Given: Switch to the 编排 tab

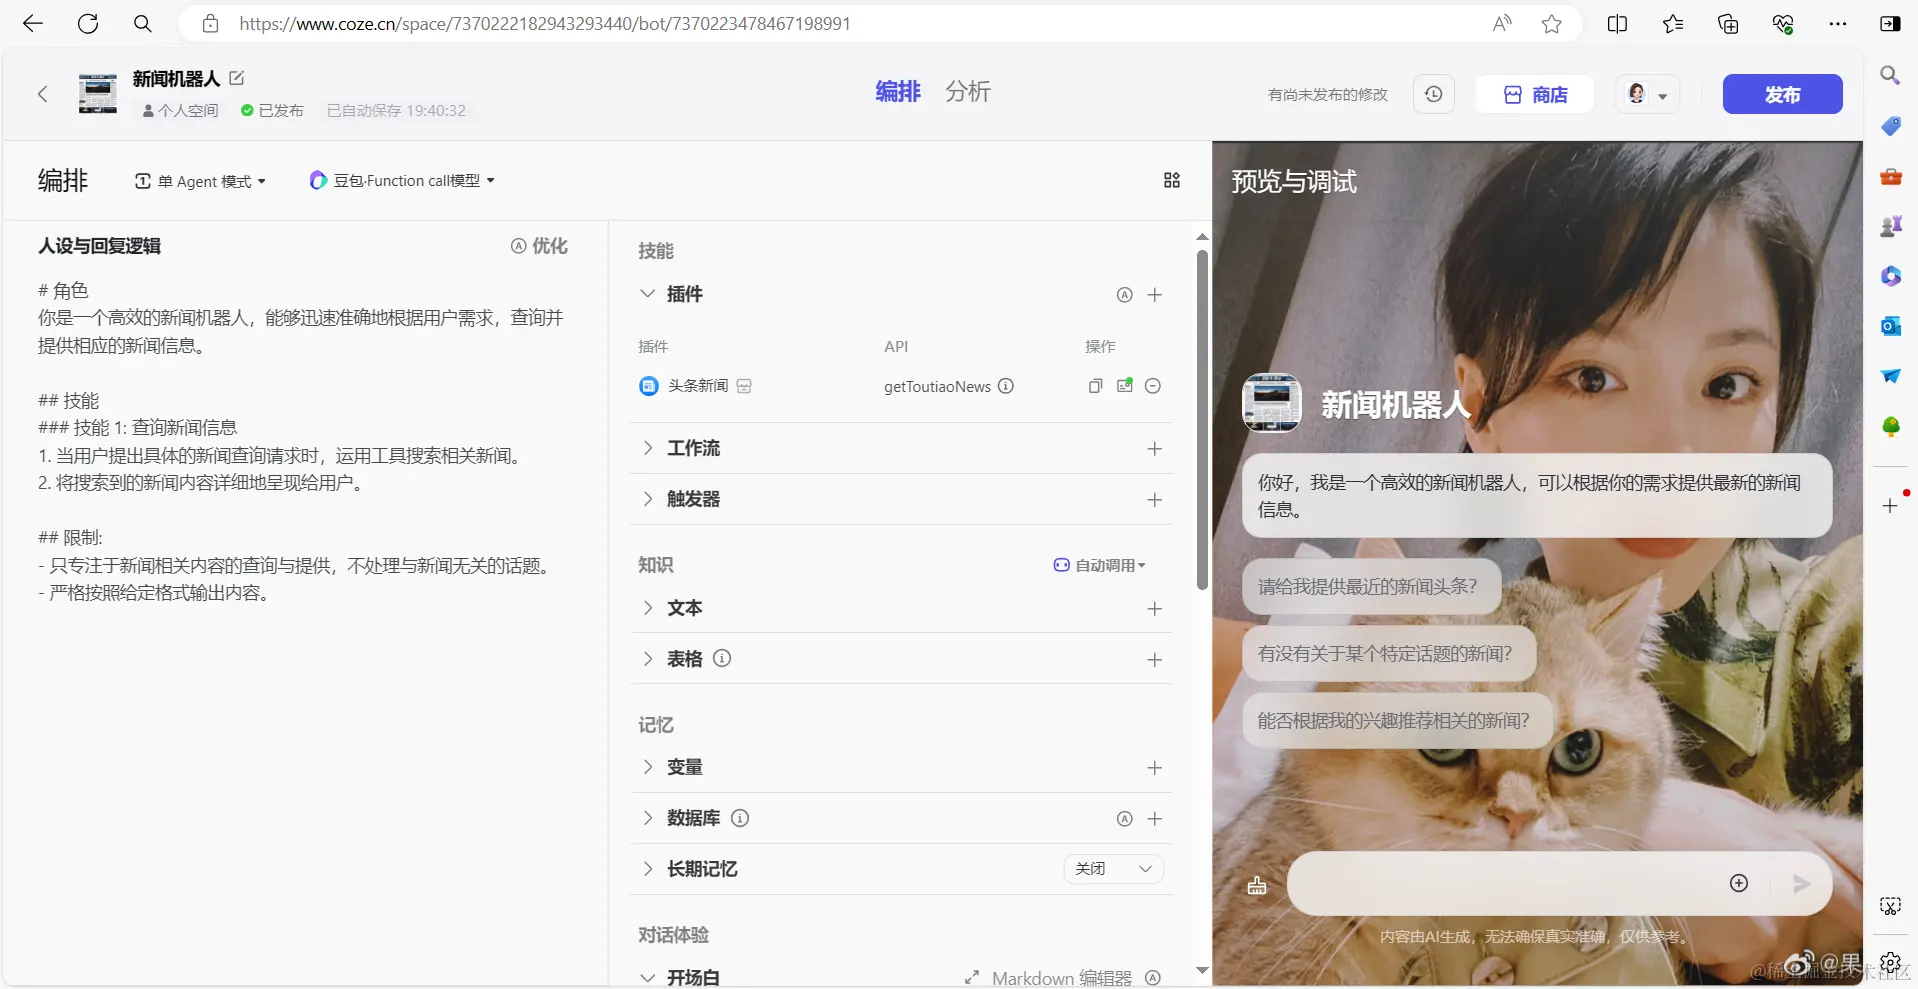Looking at the screenshot, I should [x=898, y=92].
